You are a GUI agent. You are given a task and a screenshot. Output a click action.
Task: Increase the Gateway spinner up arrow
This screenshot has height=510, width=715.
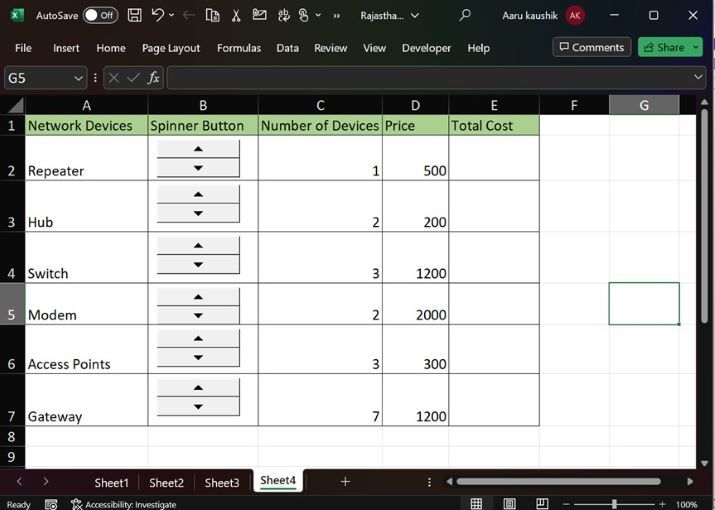click(198, 388)
